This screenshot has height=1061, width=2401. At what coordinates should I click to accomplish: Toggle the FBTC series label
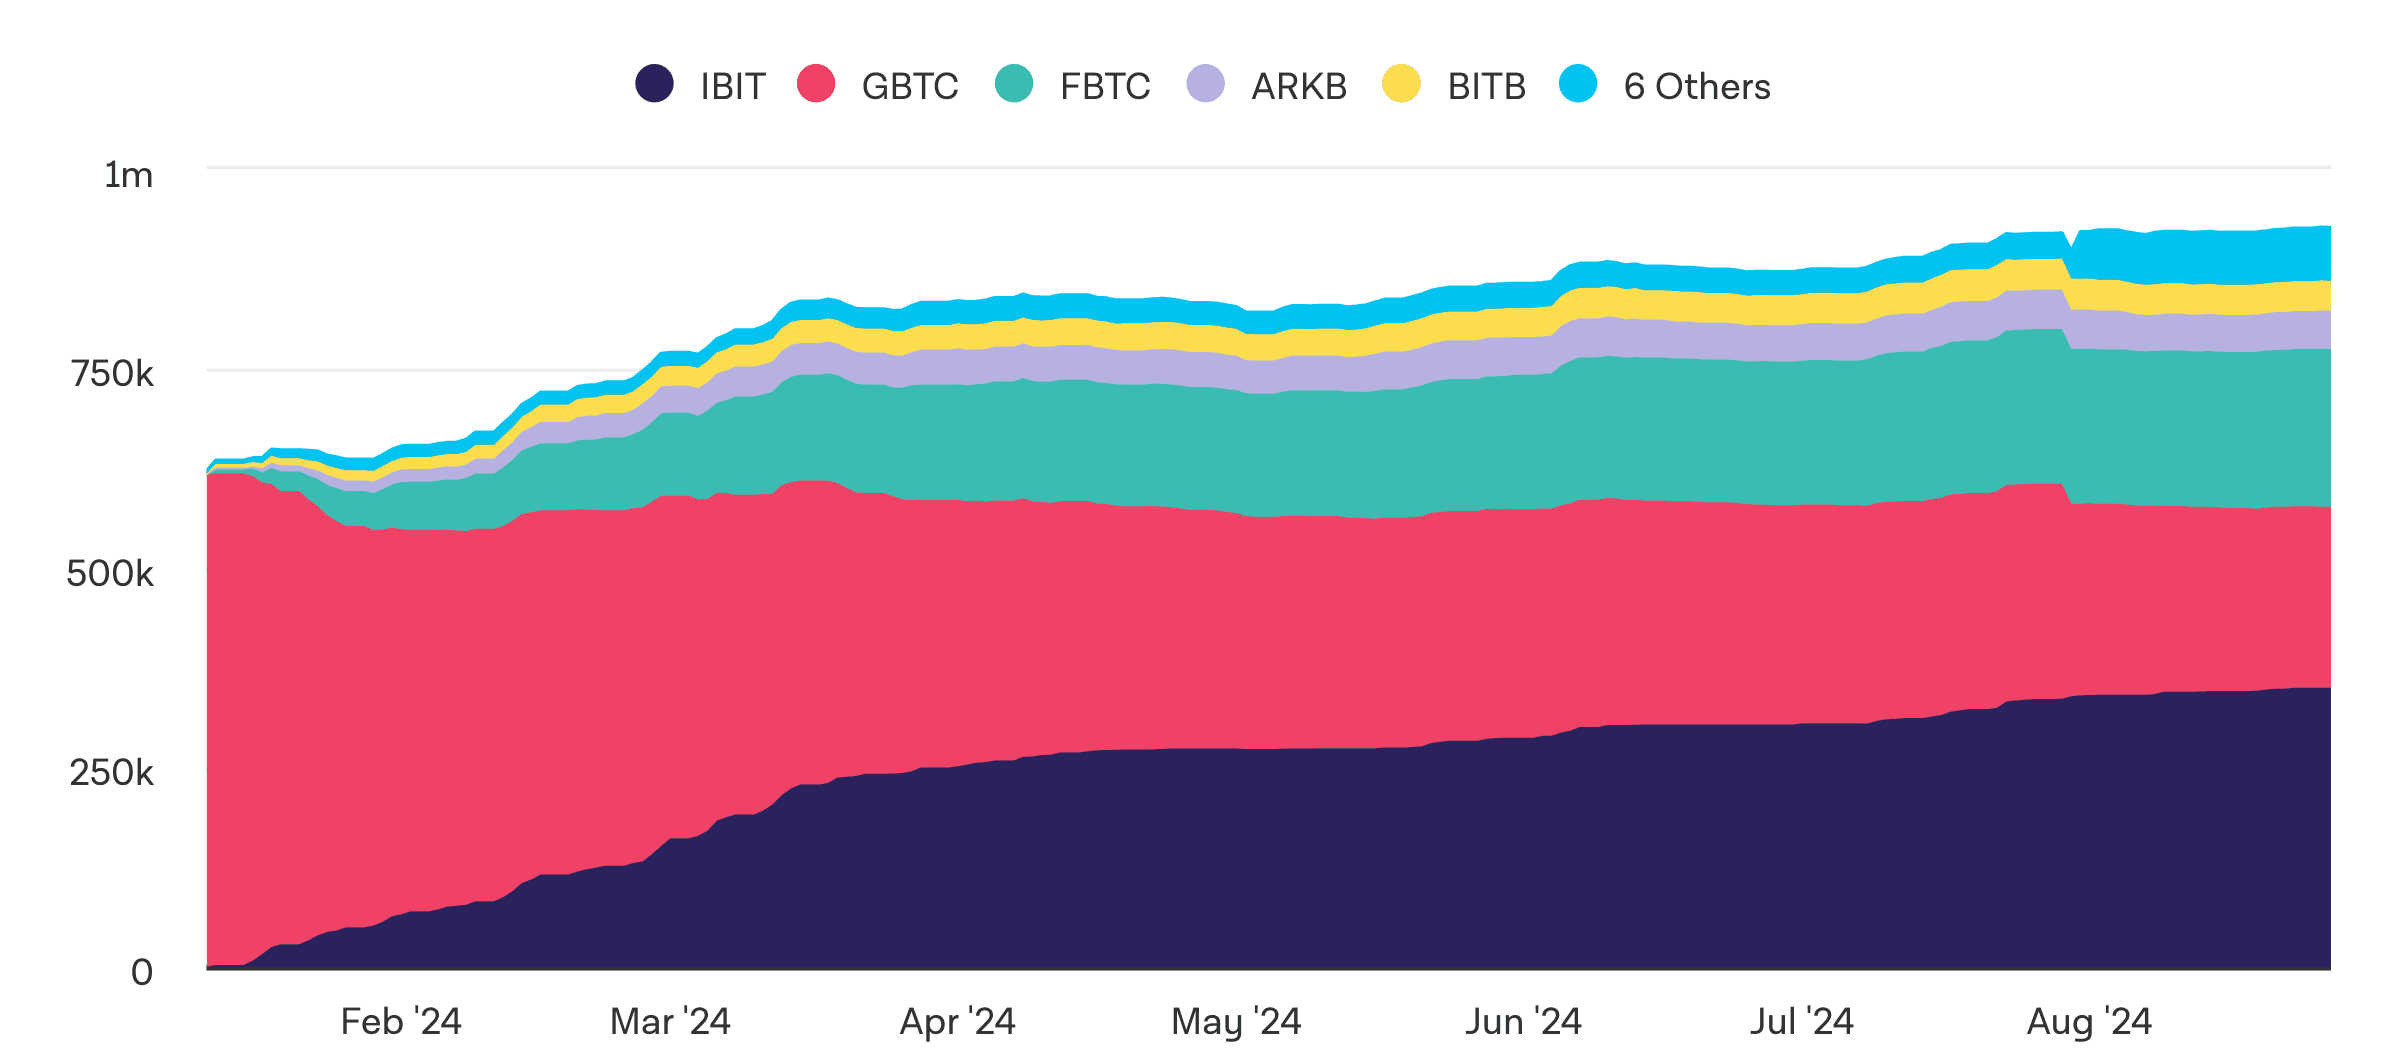tap(1105, 87)
